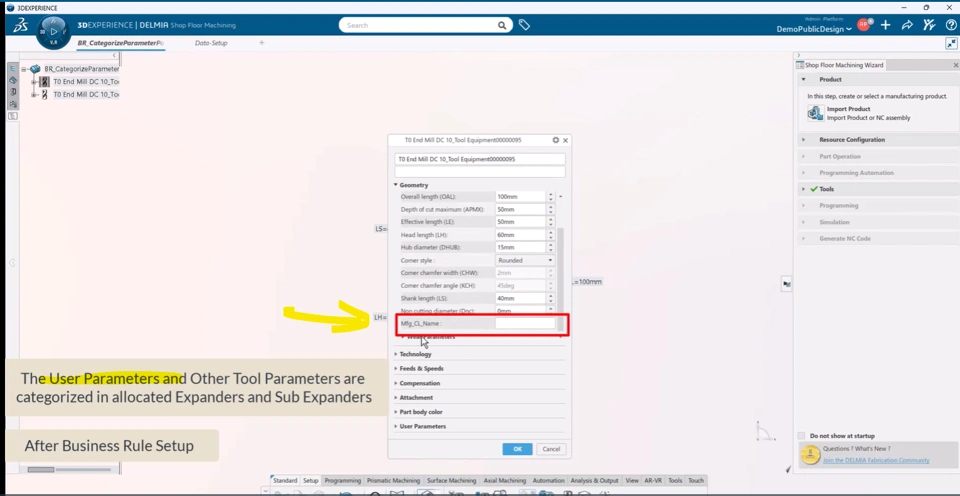Click the bottom boxed left sidebar icon
The image size is (960, 496).
pyautogui.click(x=12, y=116)
